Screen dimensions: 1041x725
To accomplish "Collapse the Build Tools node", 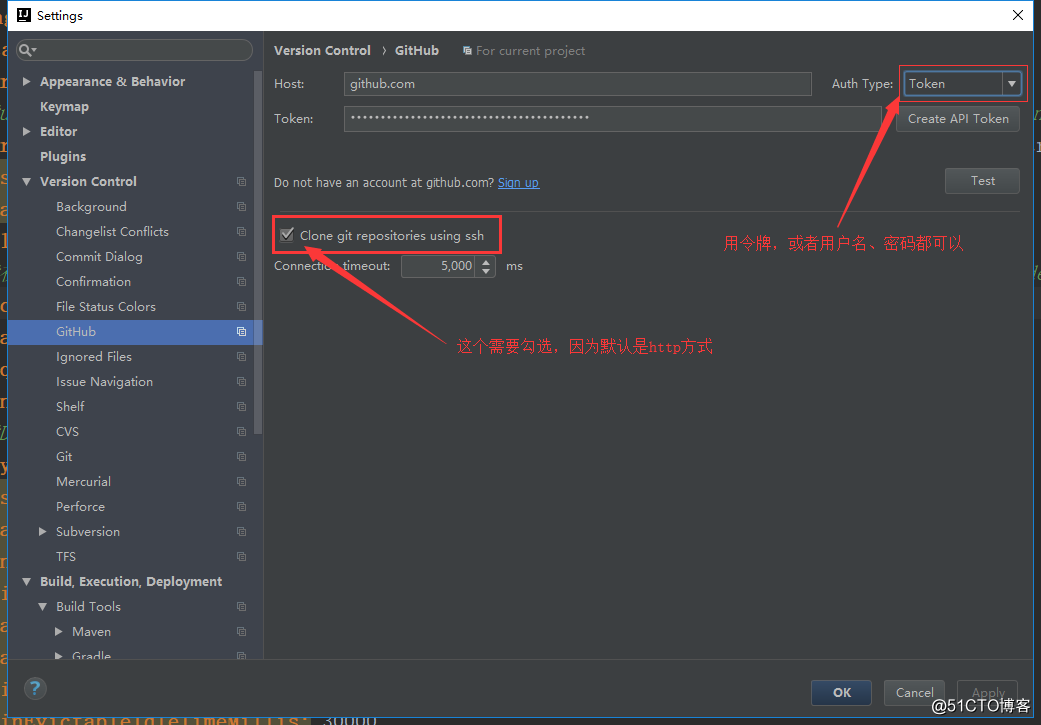I will pos(43,607).
